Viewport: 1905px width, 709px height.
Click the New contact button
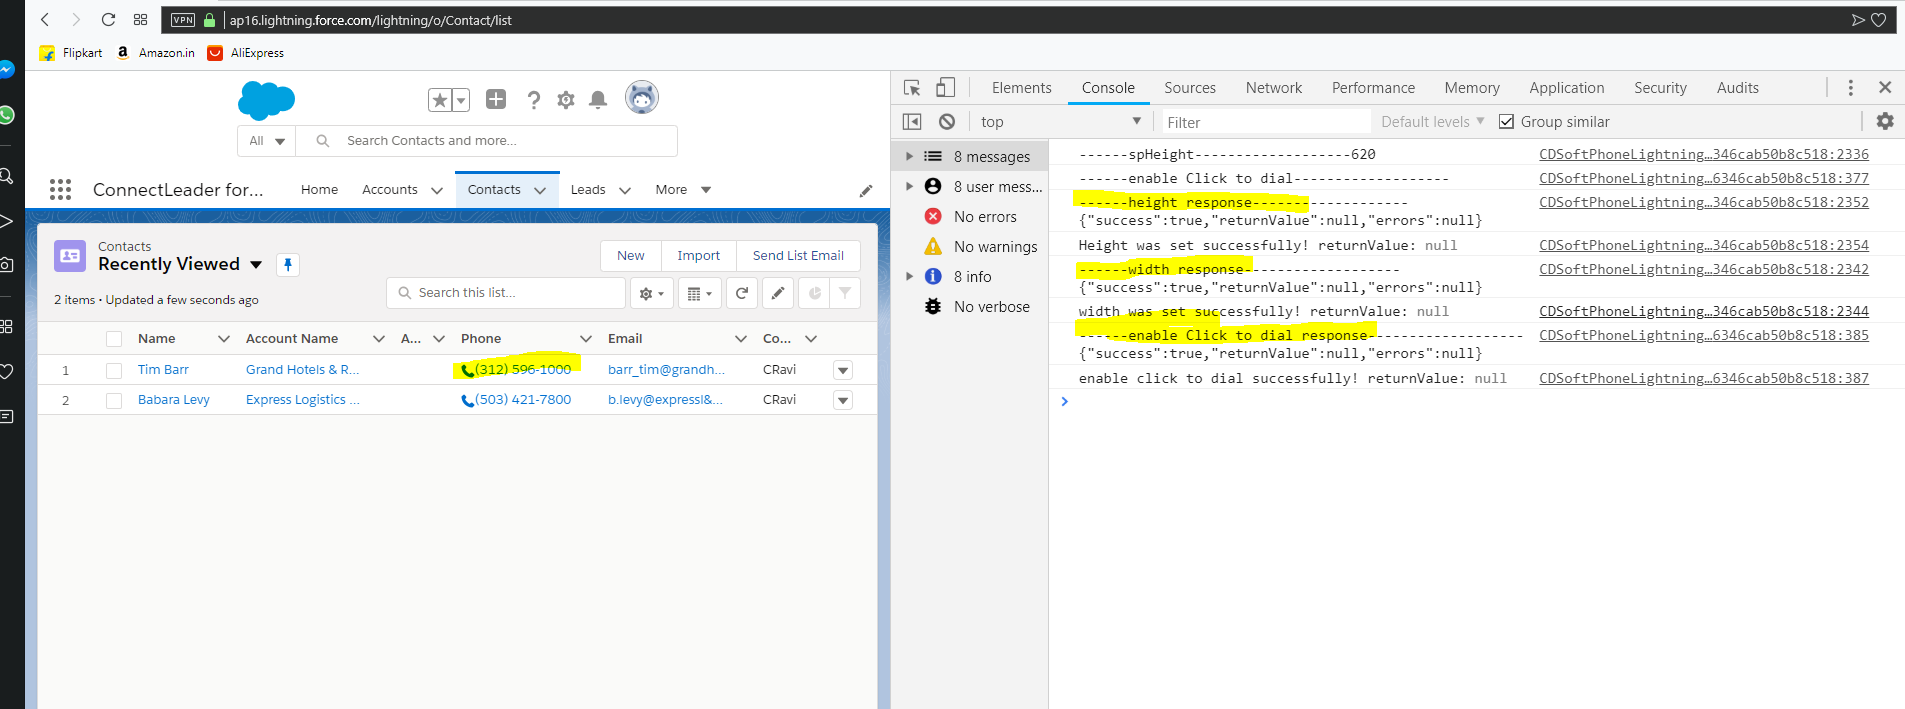(x=630, y=256)
